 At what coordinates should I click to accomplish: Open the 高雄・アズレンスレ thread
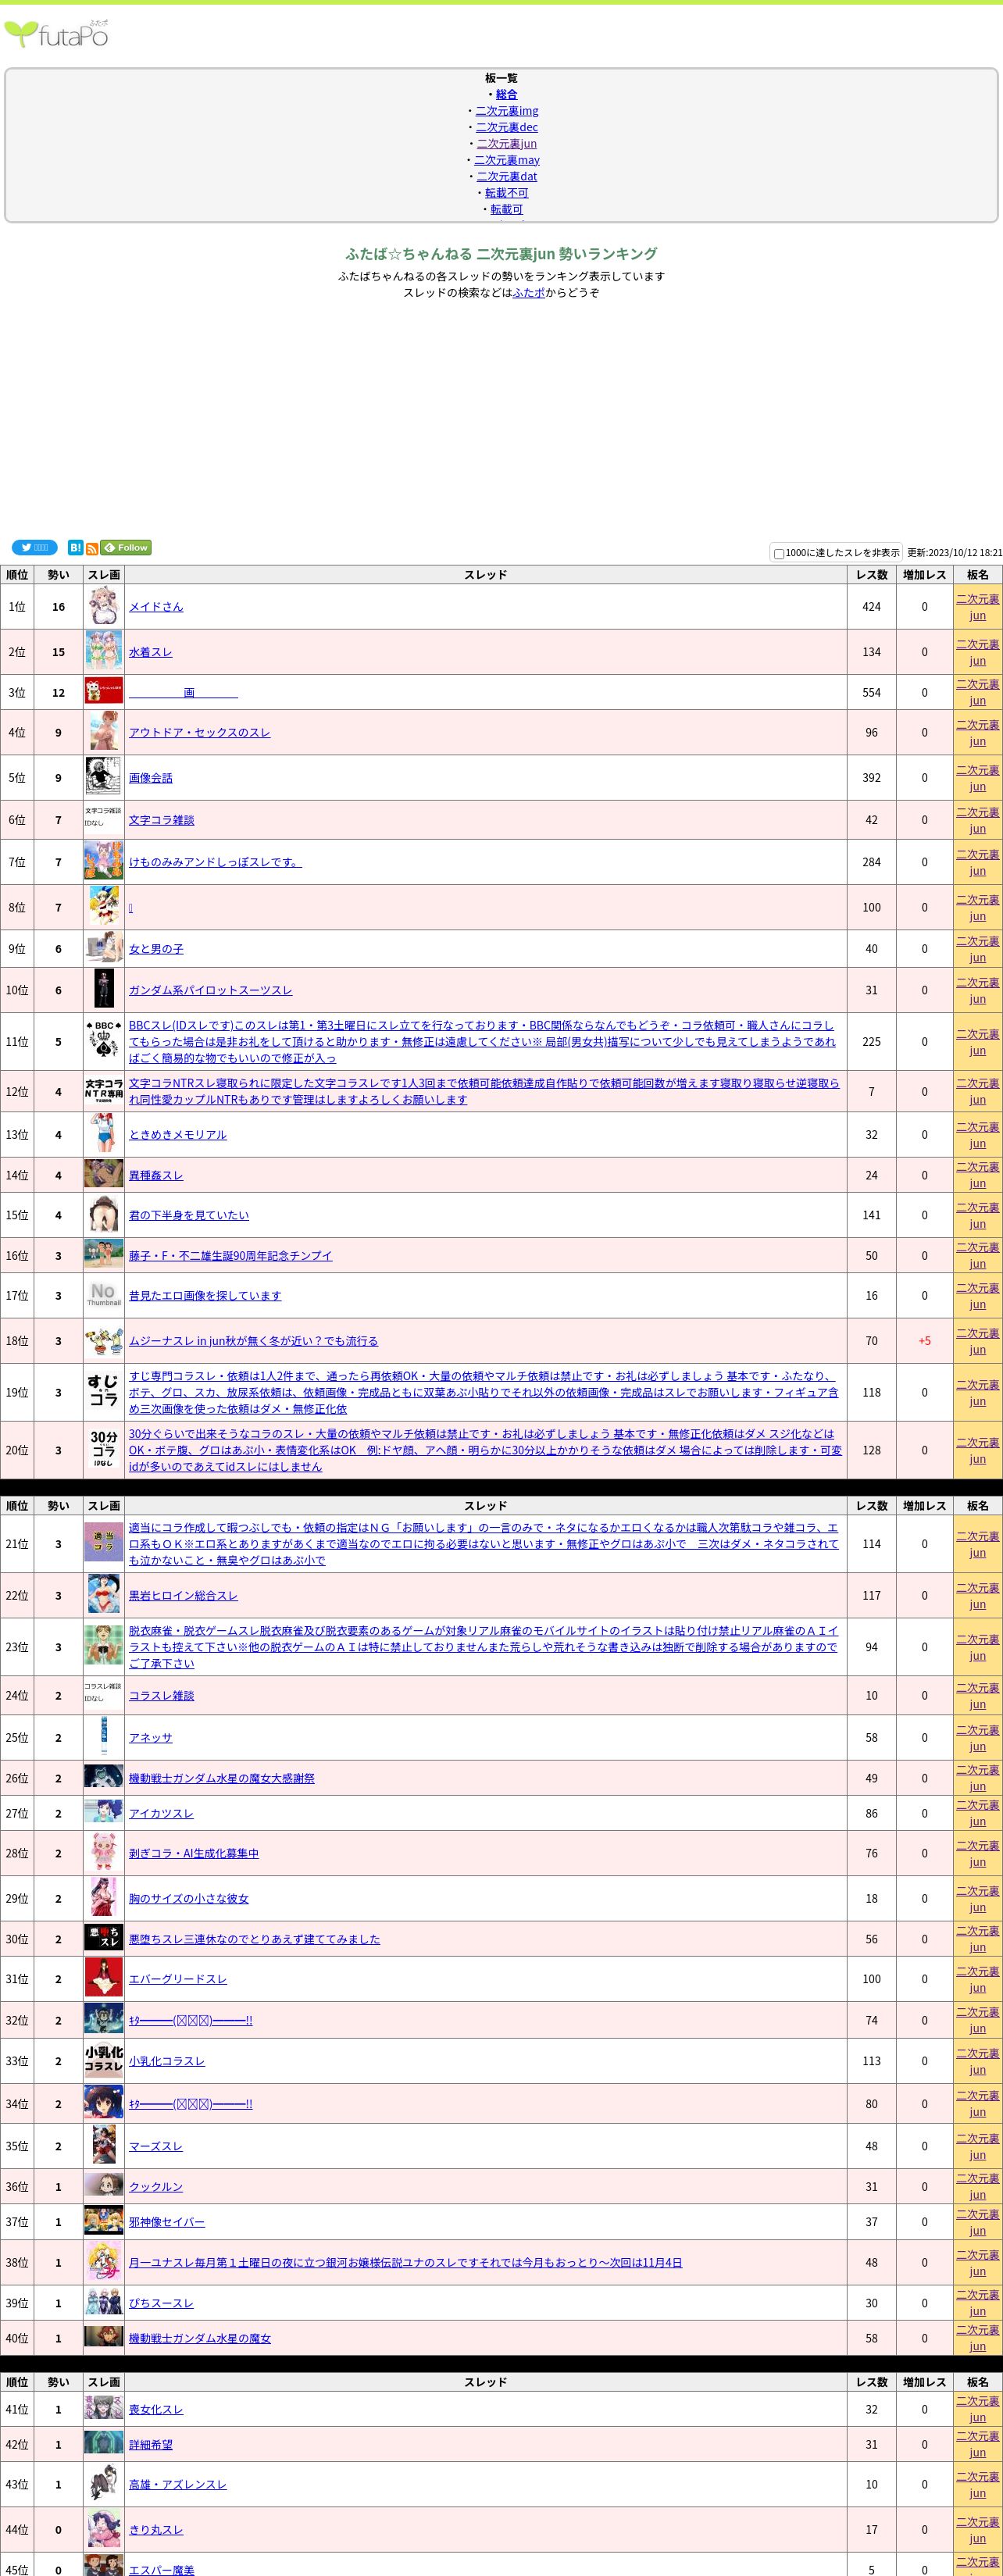178,2485
